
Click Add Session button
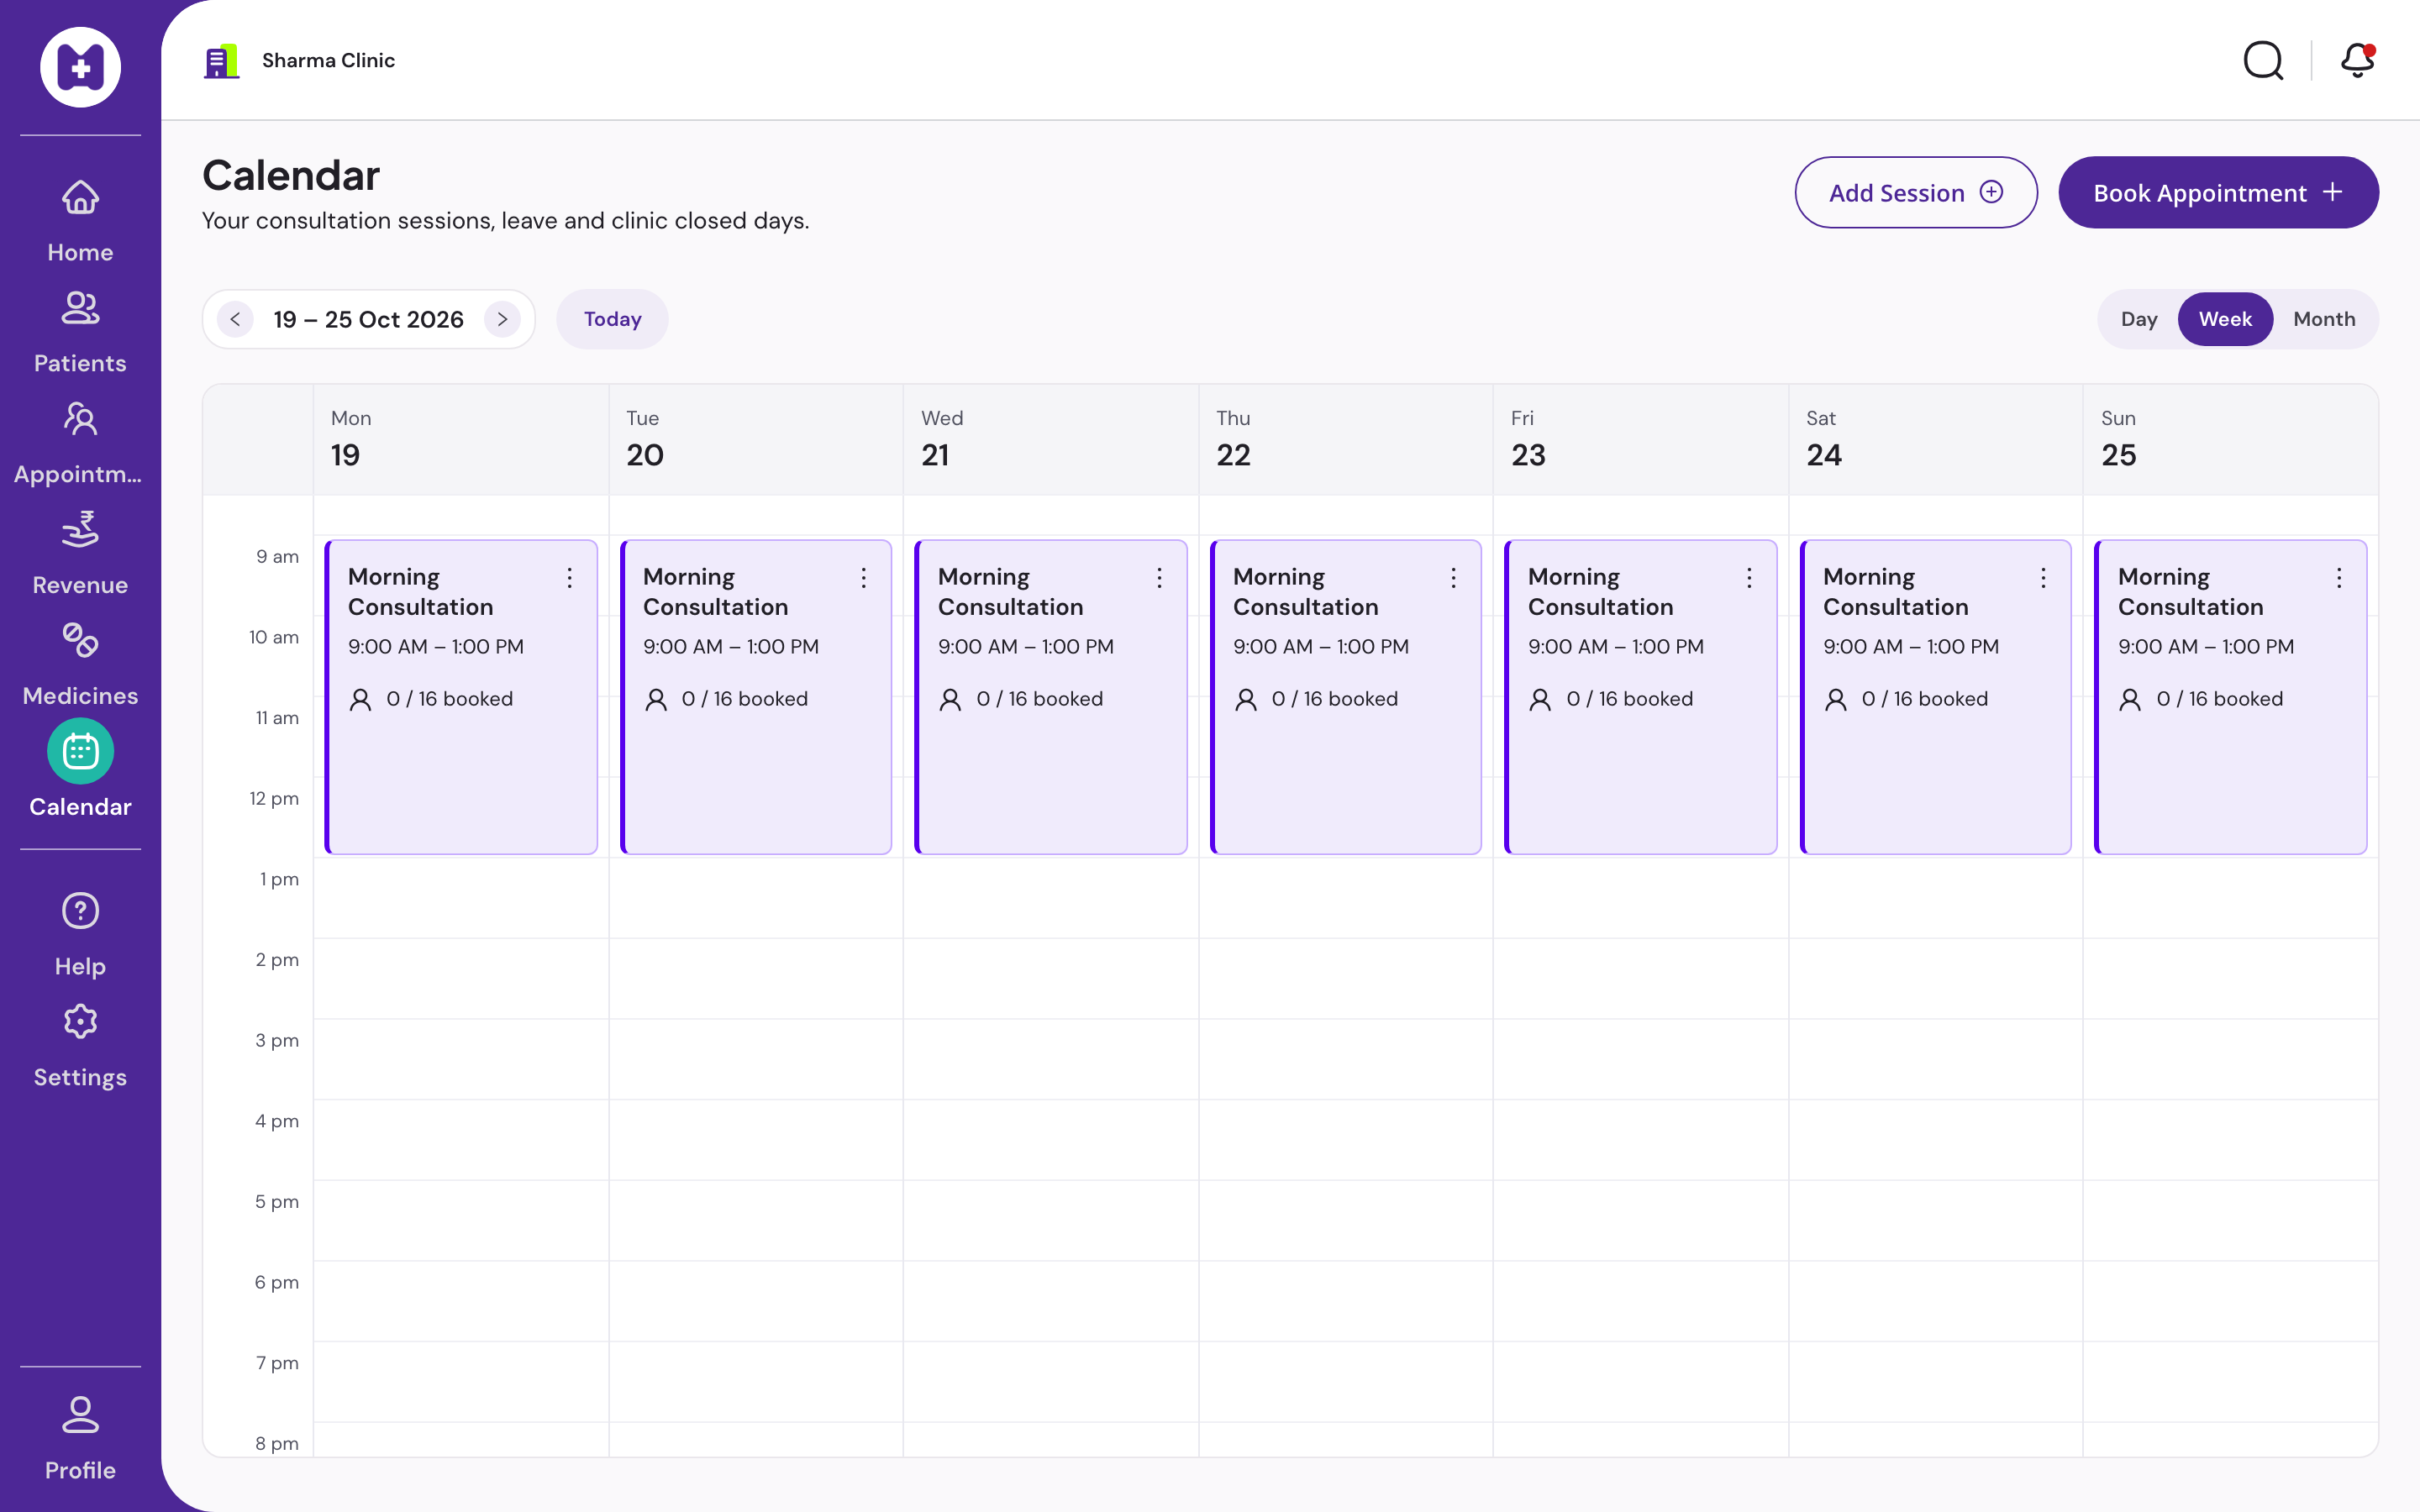tap(1915, 192)
